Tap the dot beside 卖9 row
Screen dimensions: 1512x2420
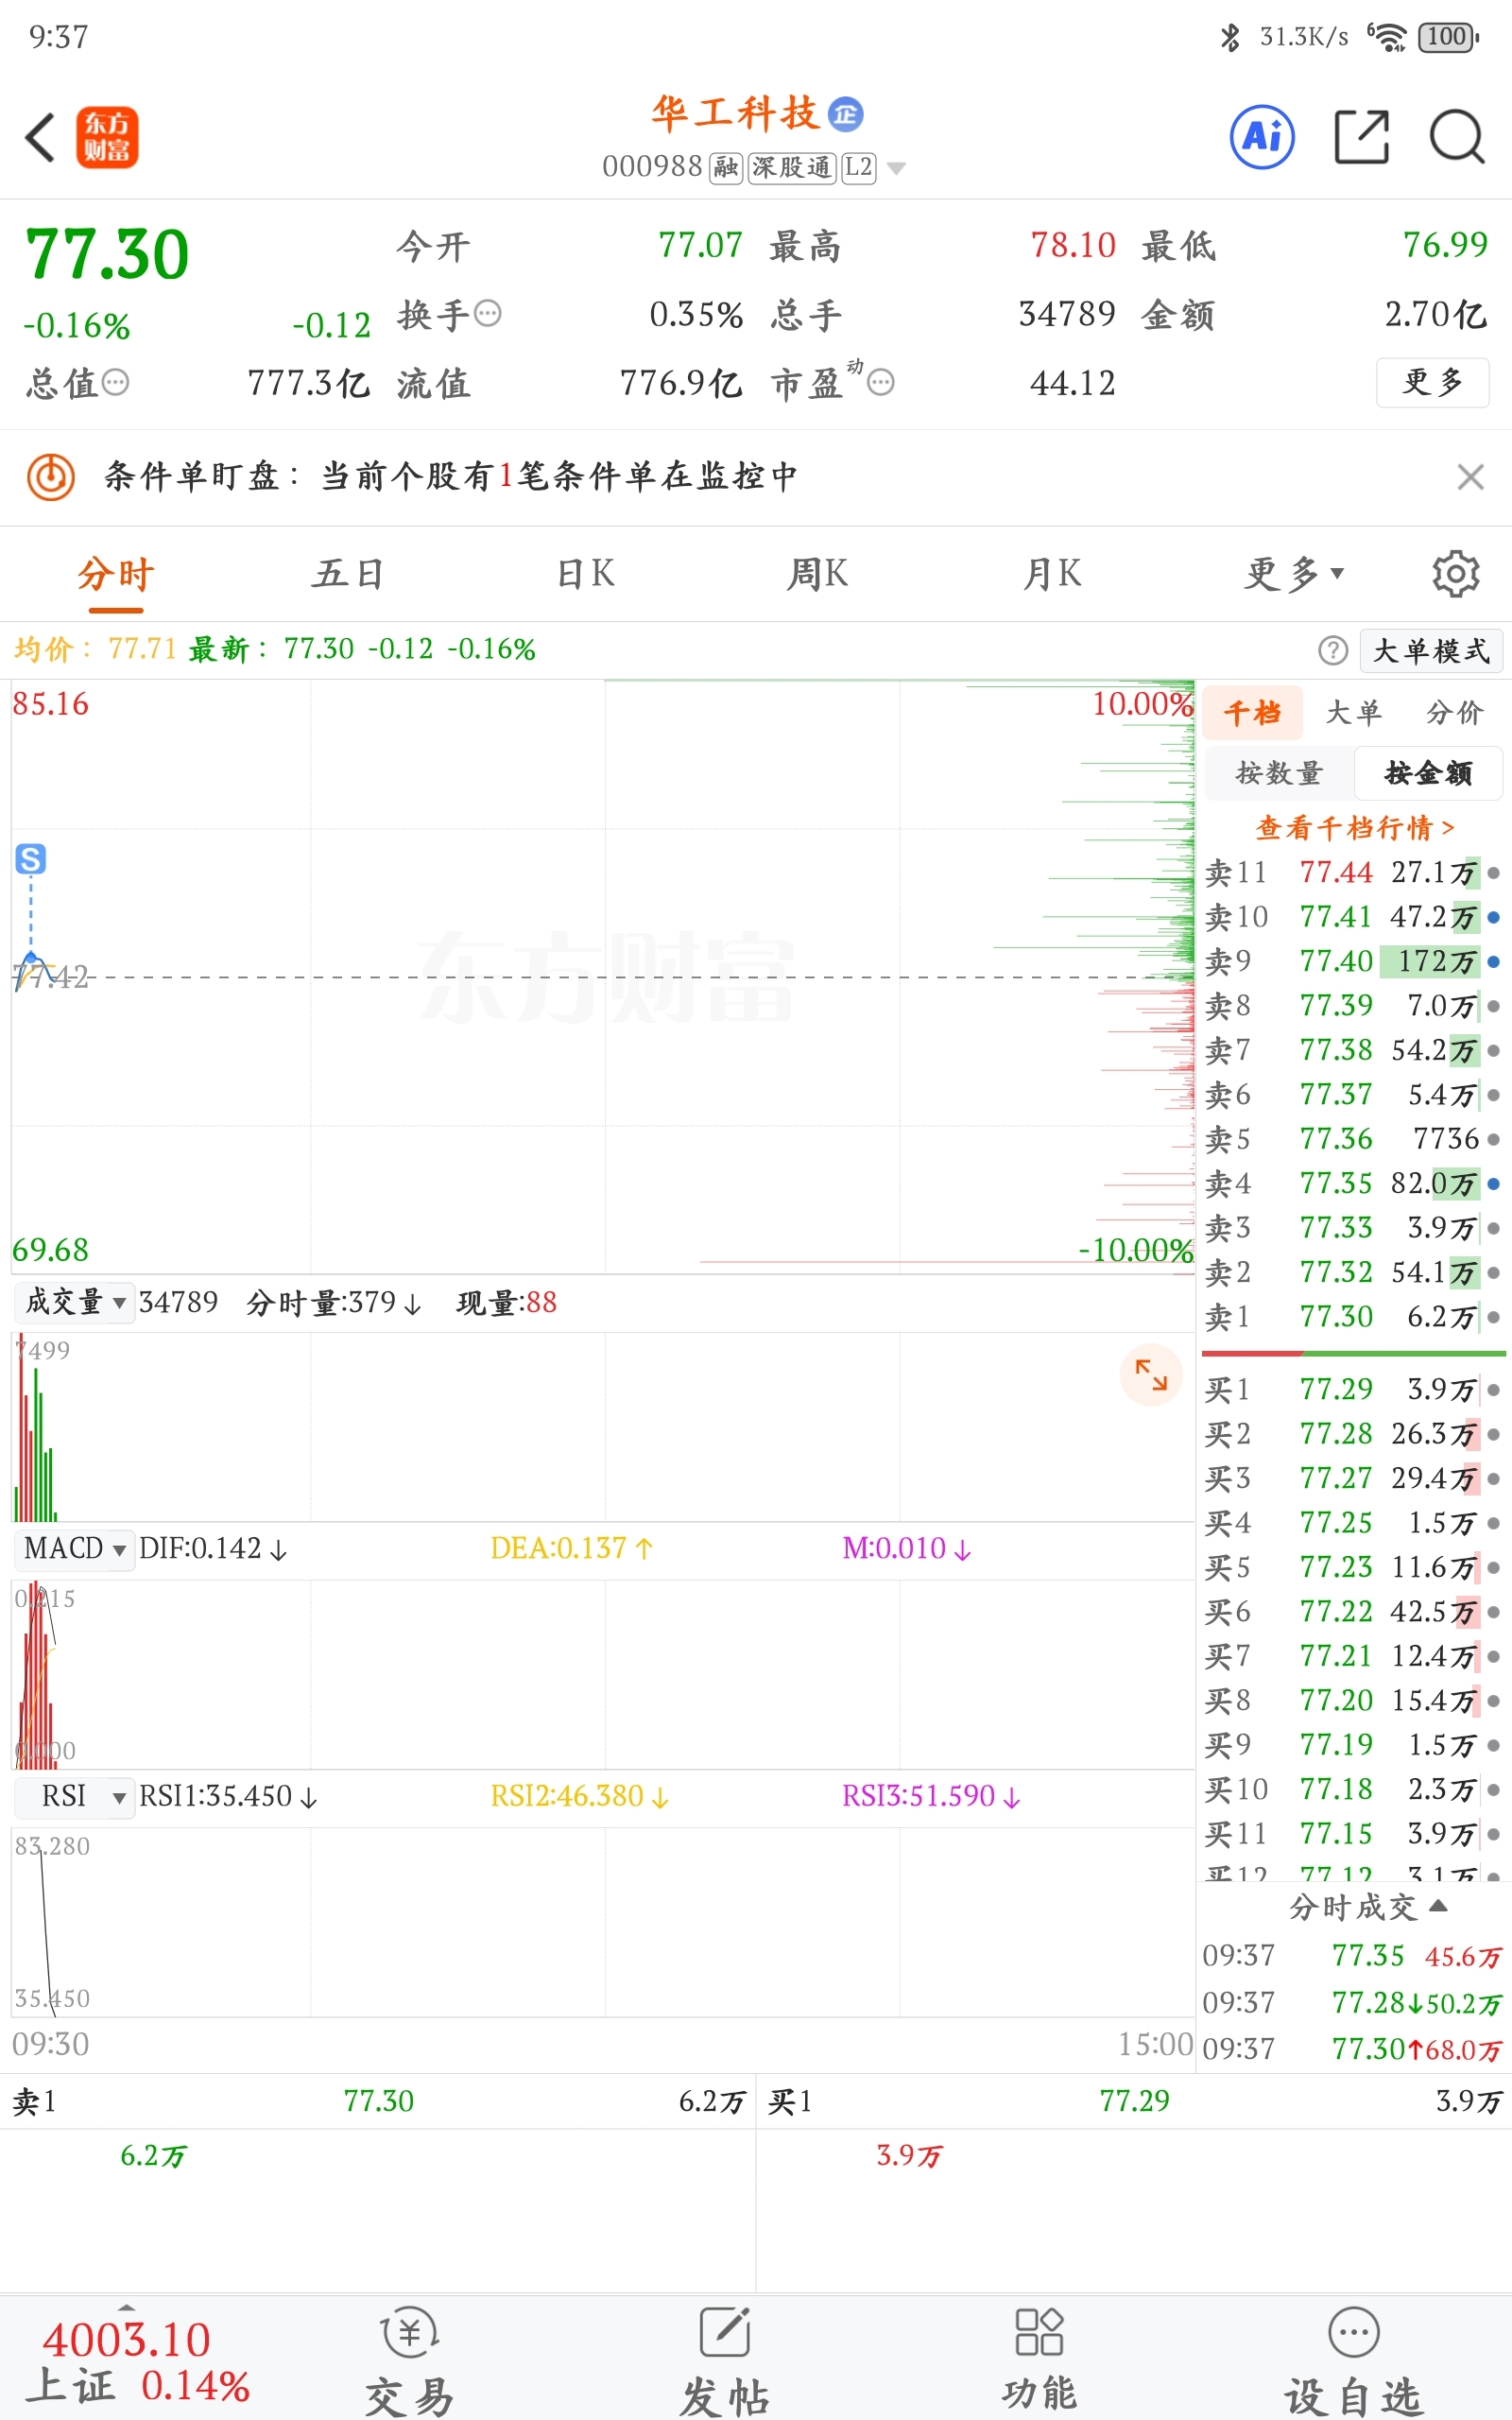pos(1493,961)
